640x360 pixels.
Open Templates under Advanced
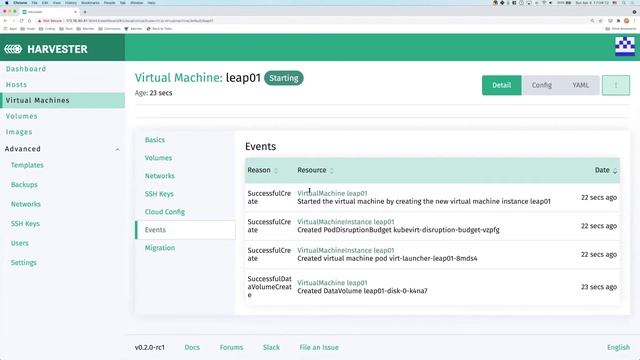(27, 165)
